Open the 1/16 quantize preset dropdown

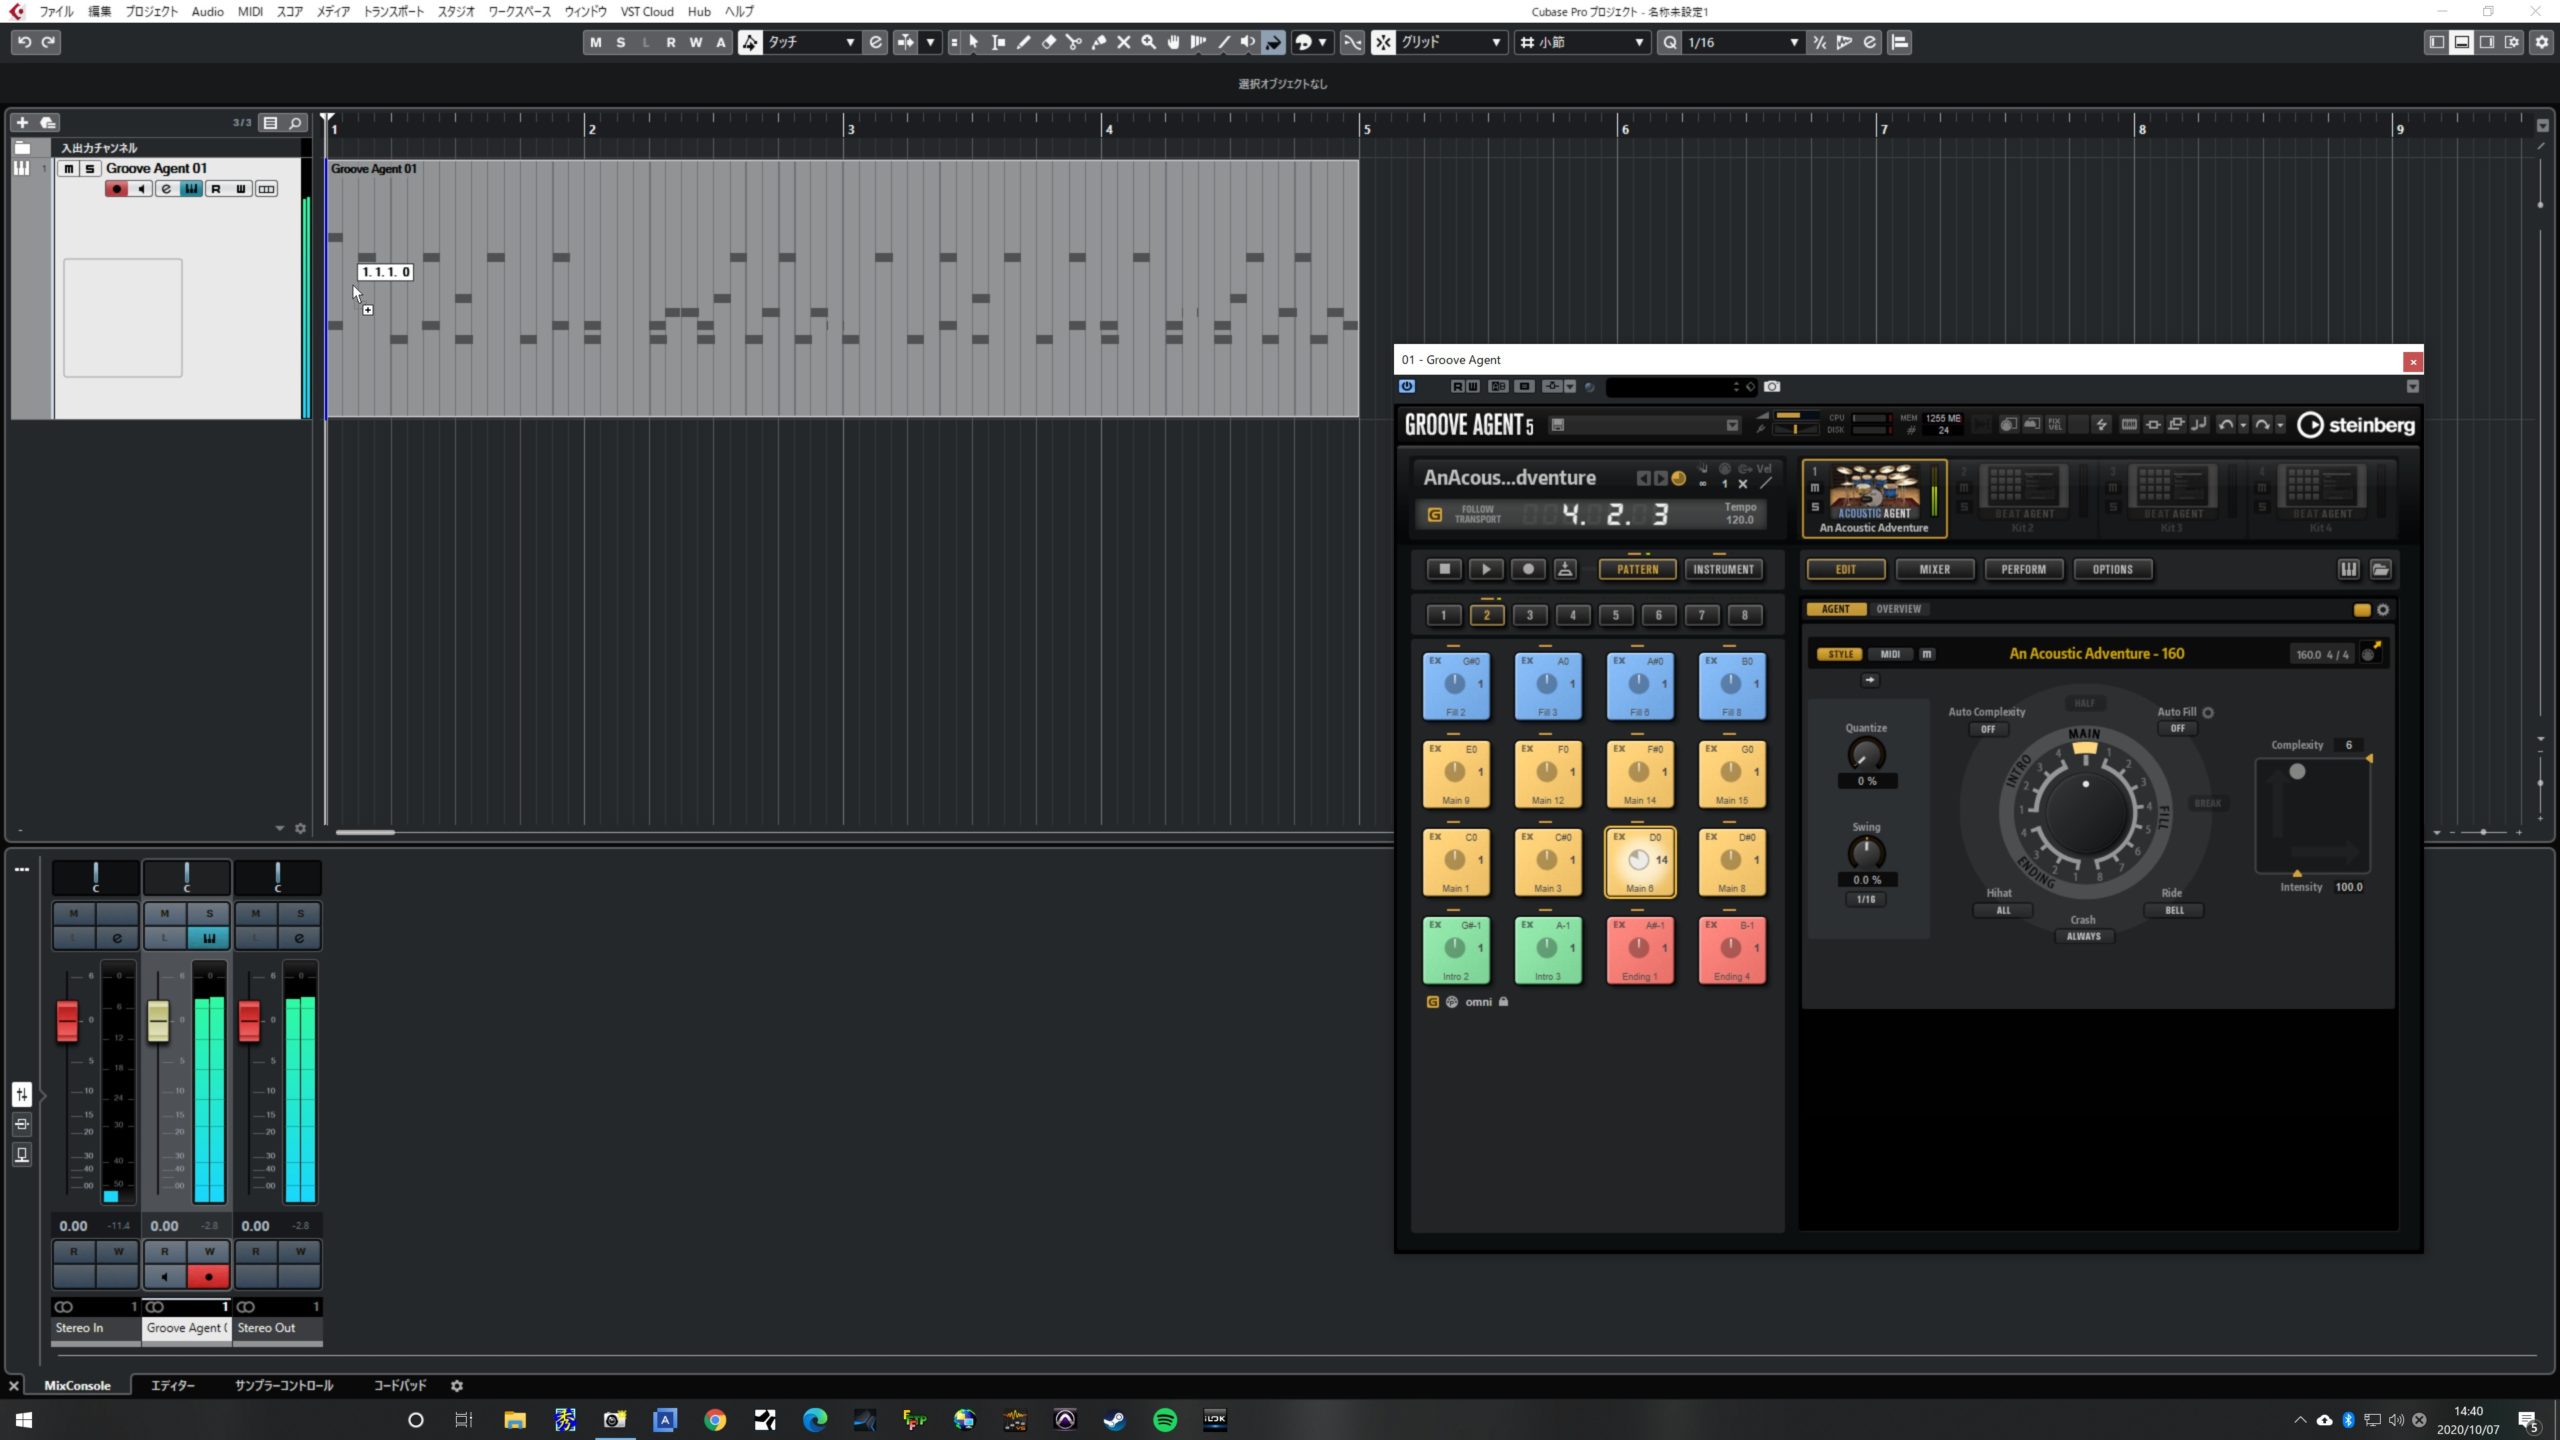(x=1742, y=42)
